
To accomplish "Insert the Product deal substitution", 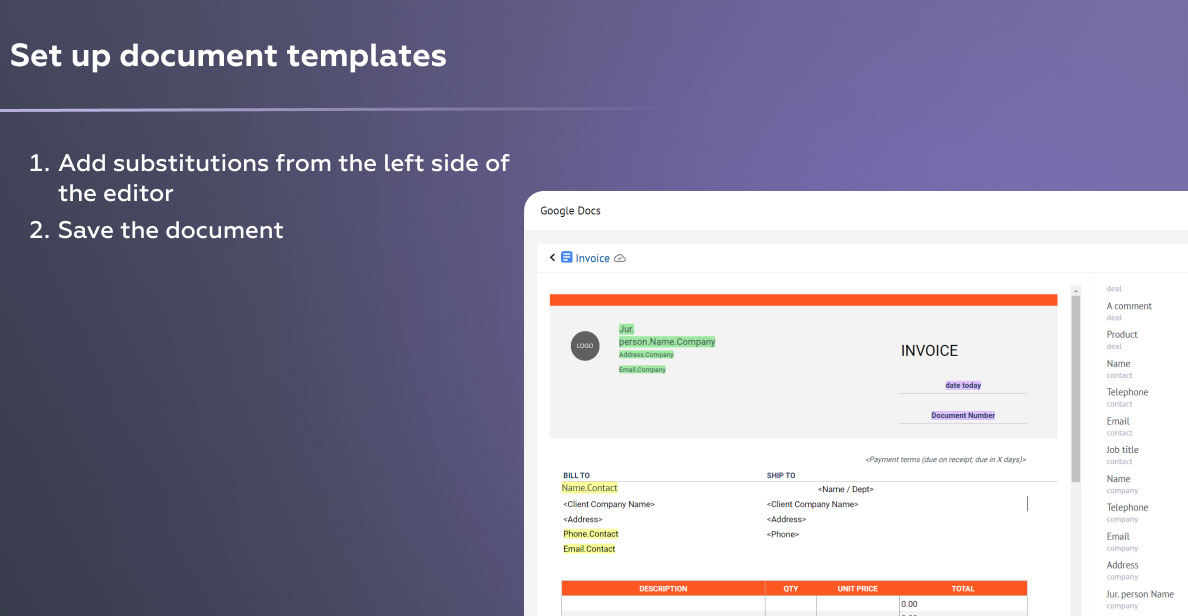I will (1122, 335).
